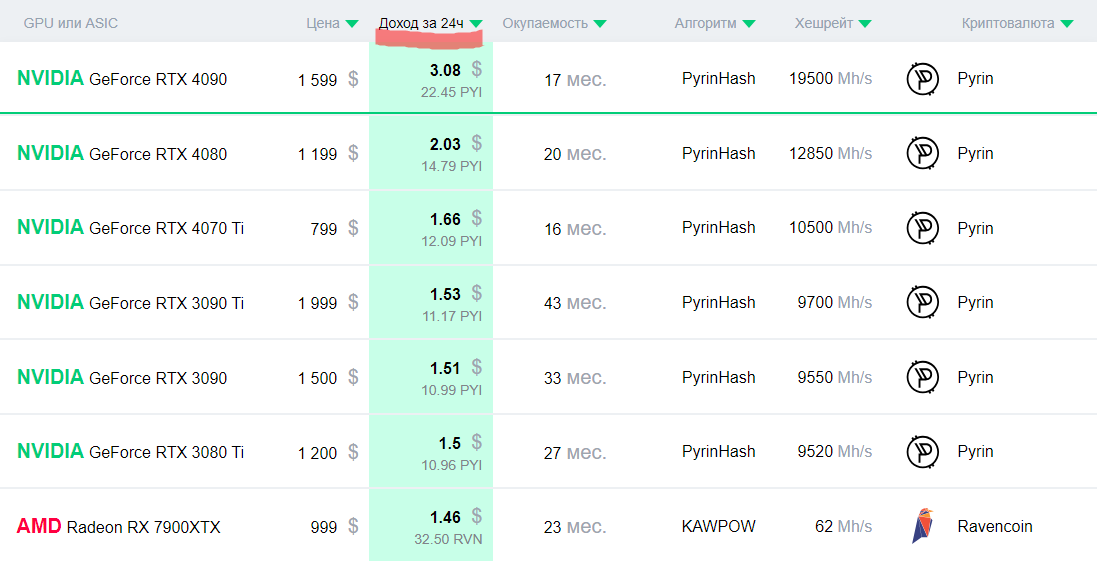Click Pyrin name in RTX 3080 Ti row
The width and height of the screenshot is (1097, 561).
pyautogui.click(x=975, y=452)
